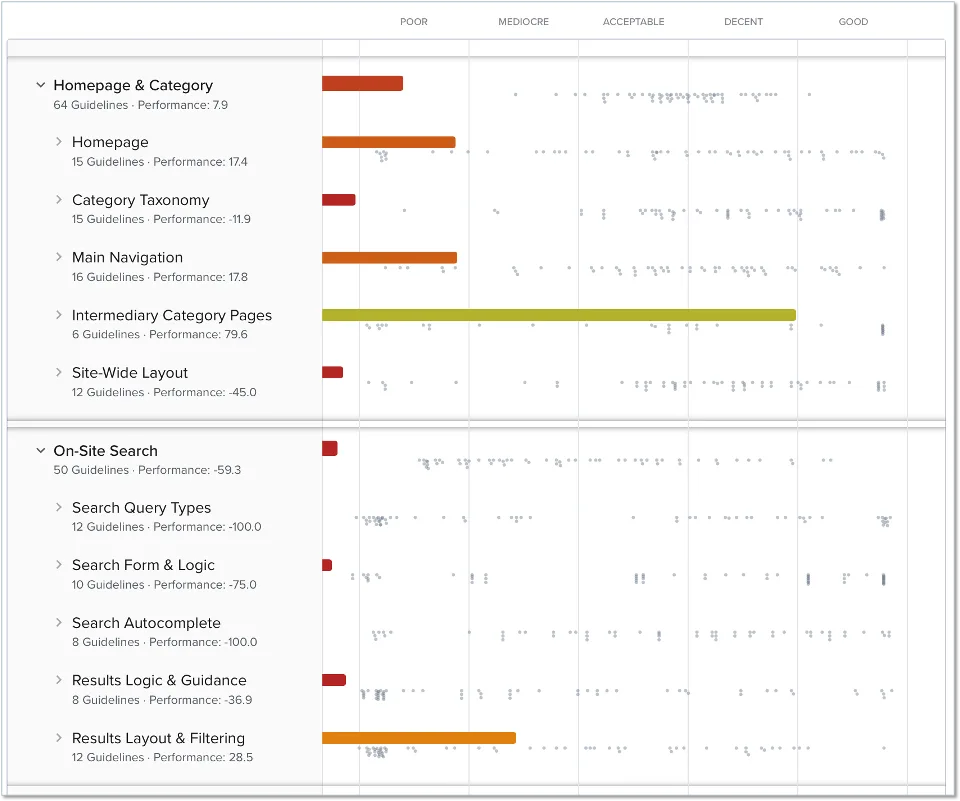Expand the Homepage subsection chevron
960x801 pixels.
pos(59,141)
